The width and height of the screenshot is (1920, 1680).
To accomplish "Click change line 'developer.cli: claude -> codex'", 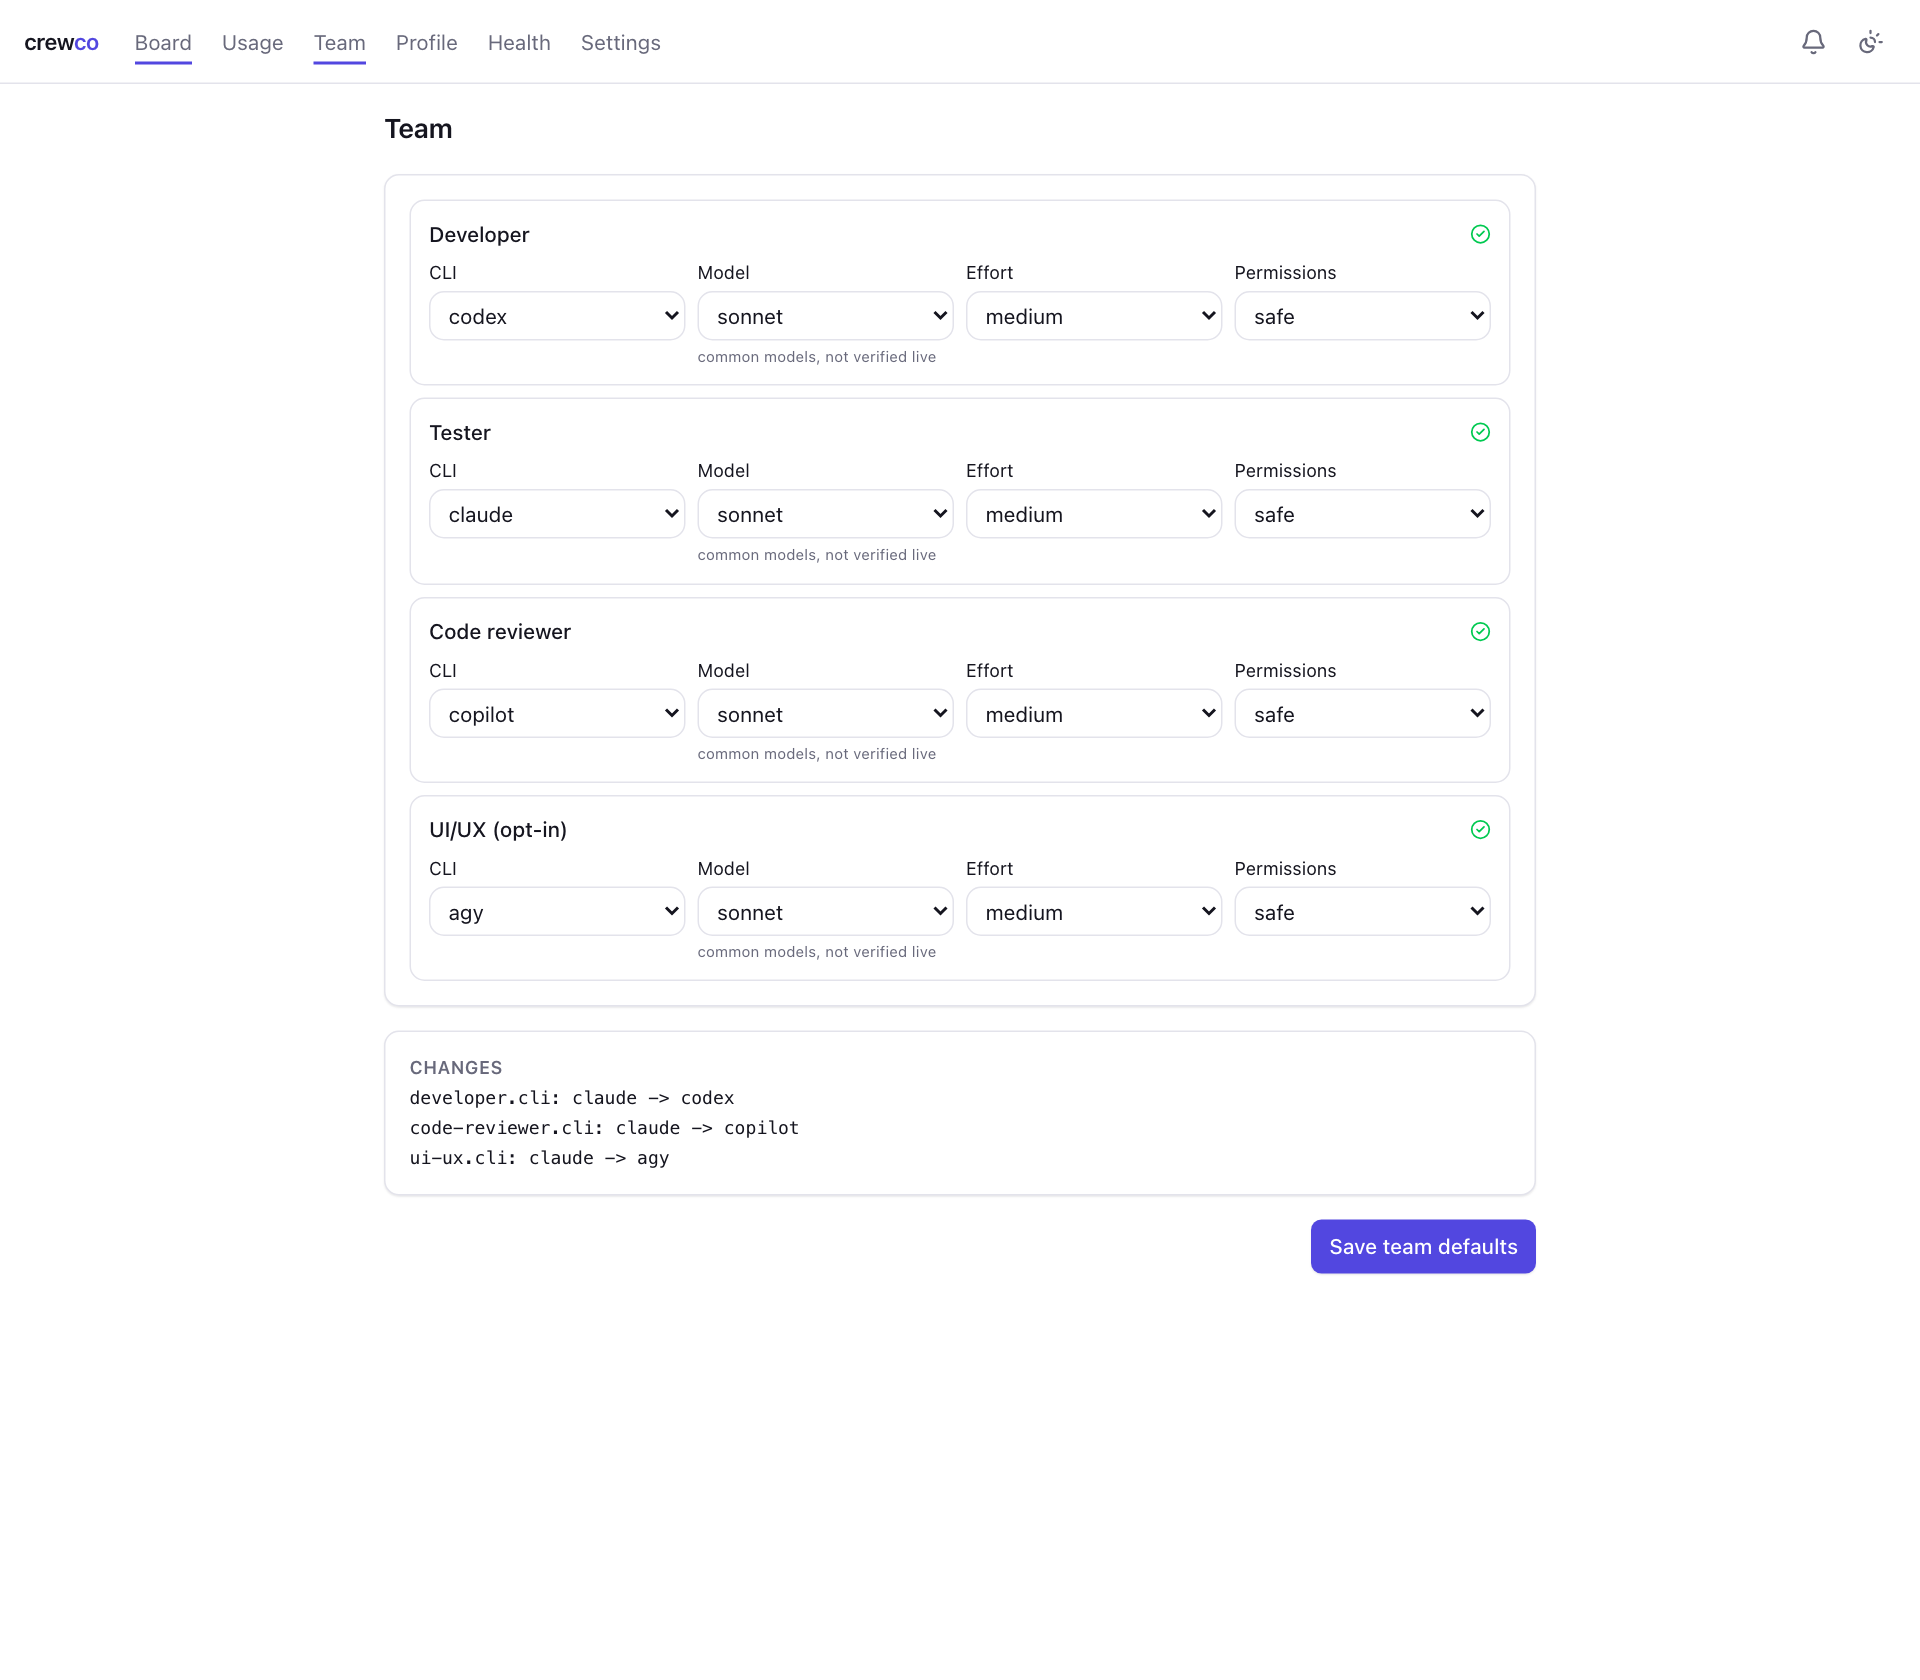I will tap(572, 1098).
